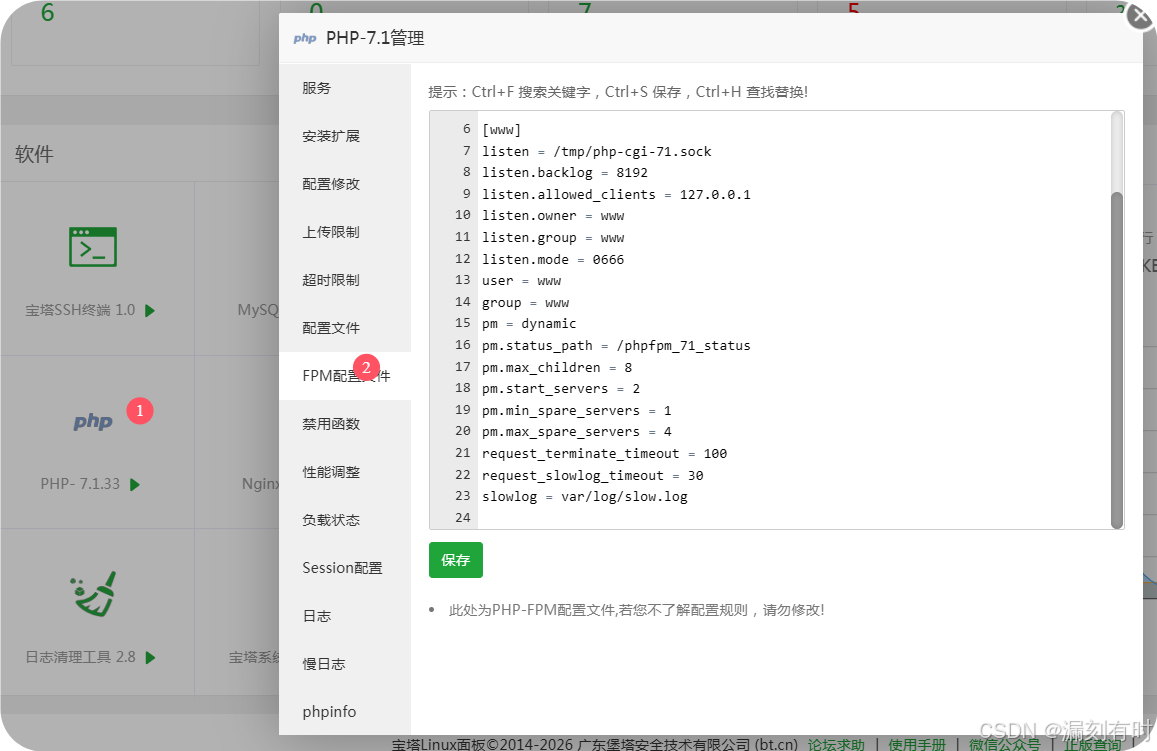Click the [www] section line
1157x751 pixels.
coord(502,130)
